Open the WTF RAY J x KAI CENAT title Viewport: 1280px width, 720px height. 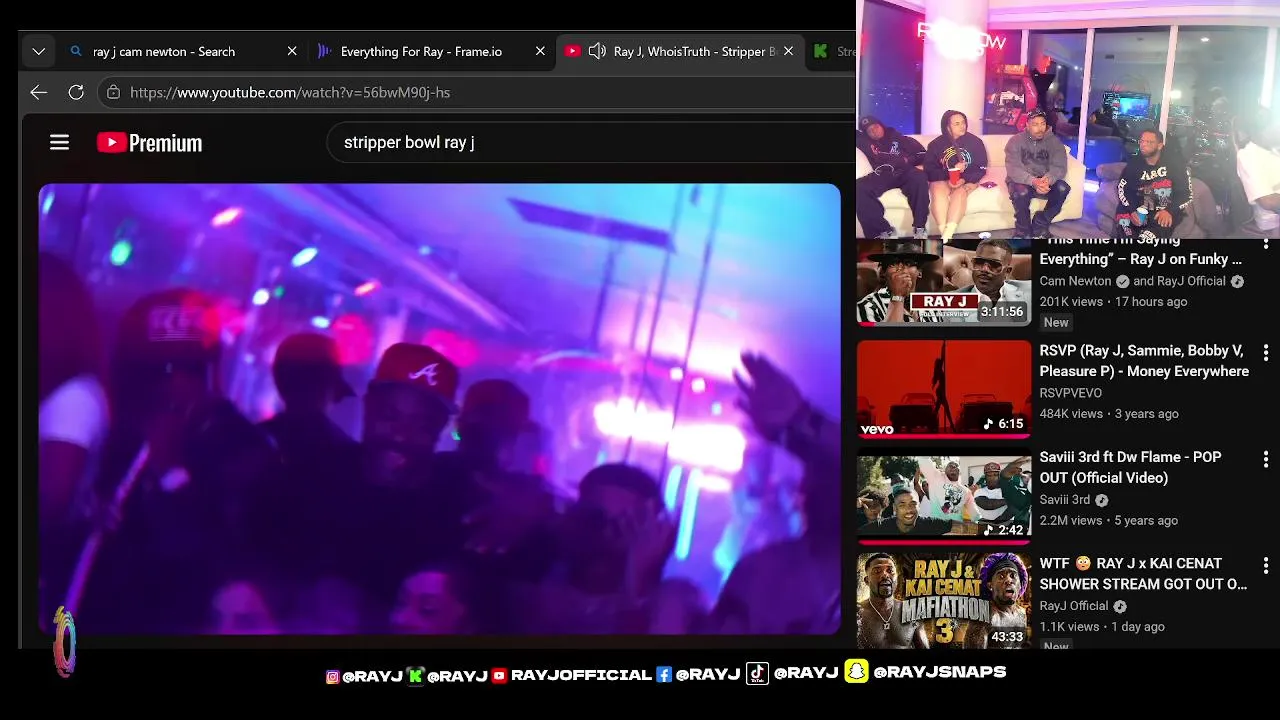click(1143, 574)
